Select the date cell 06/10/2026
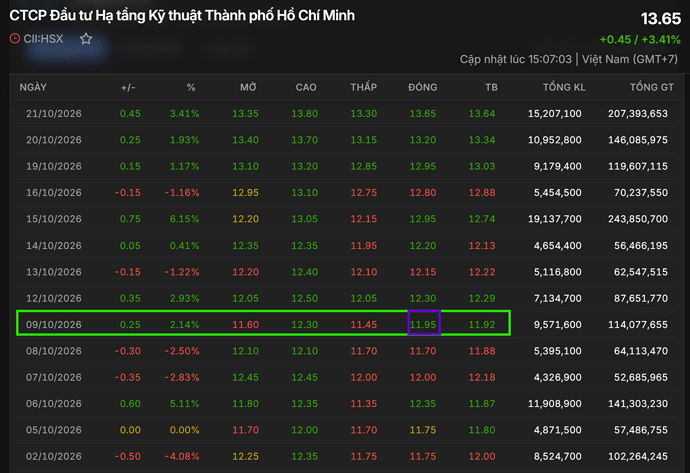Viewport: 690px width, 473px height. click(x=54, y=404)
